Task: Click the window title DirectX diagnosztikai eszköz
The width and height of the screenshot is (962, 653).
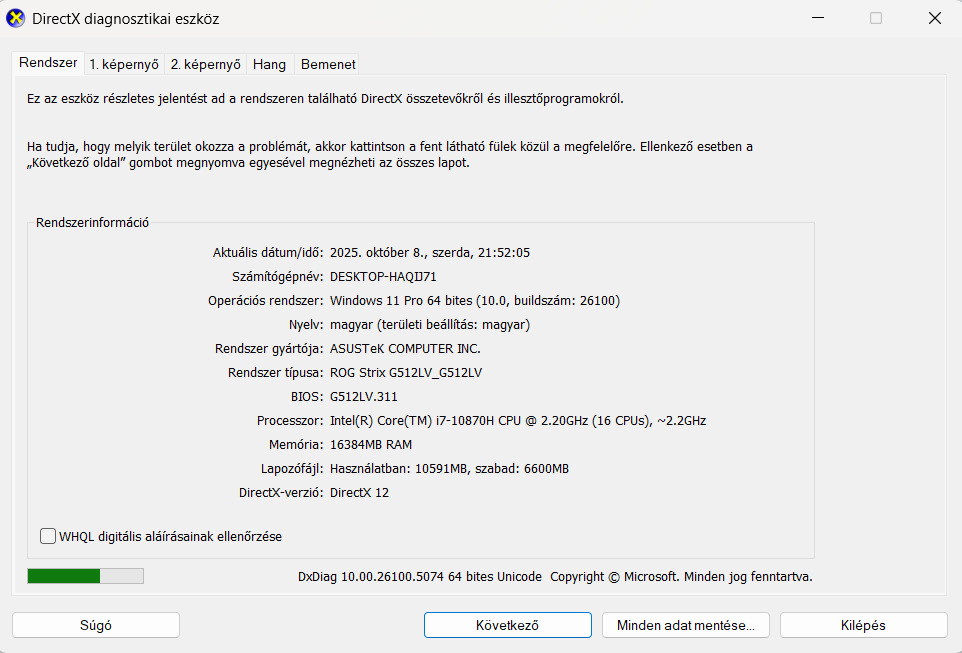Action: (x=125, y=18)
